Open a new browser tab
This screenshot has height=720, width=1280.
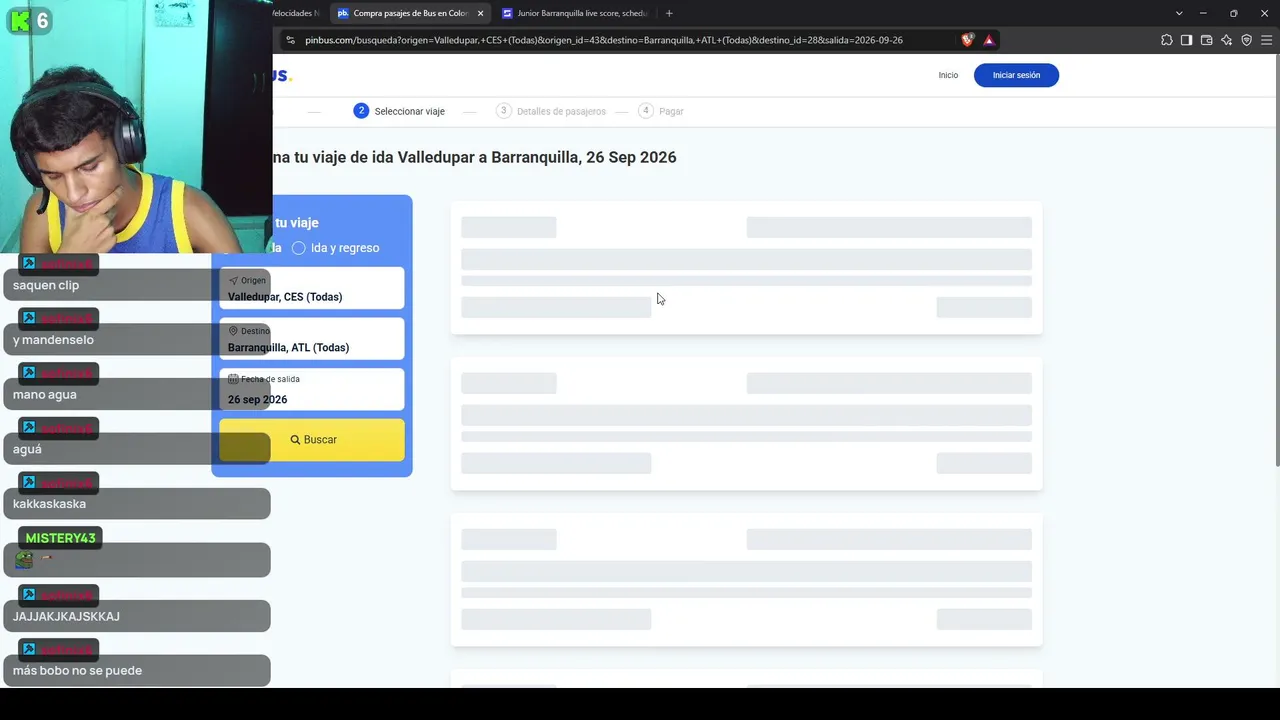[669, 13]
